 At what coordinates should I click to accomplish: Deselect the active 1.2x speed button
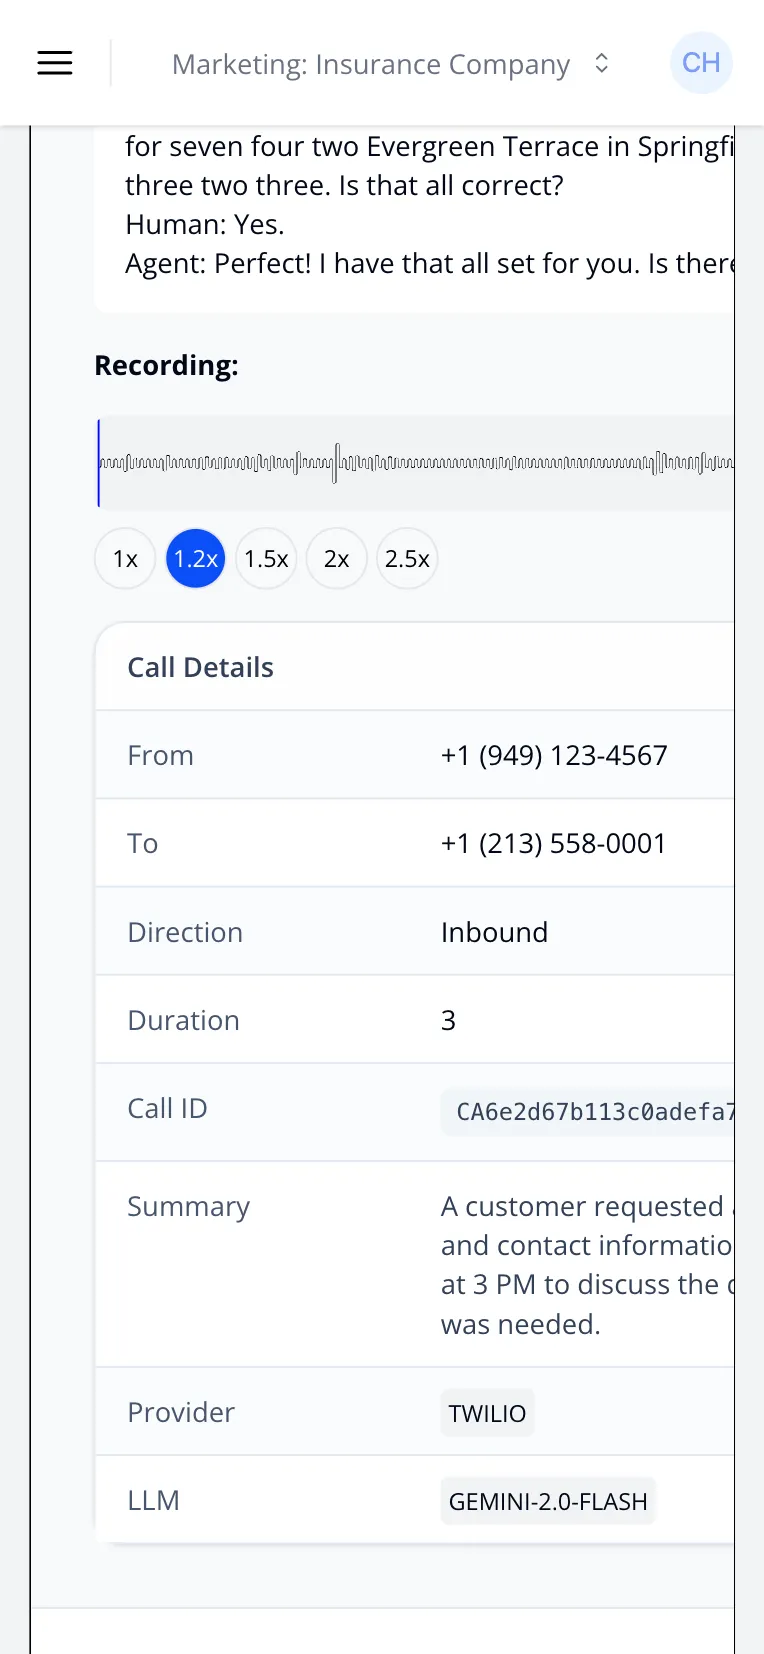[195, 558]
